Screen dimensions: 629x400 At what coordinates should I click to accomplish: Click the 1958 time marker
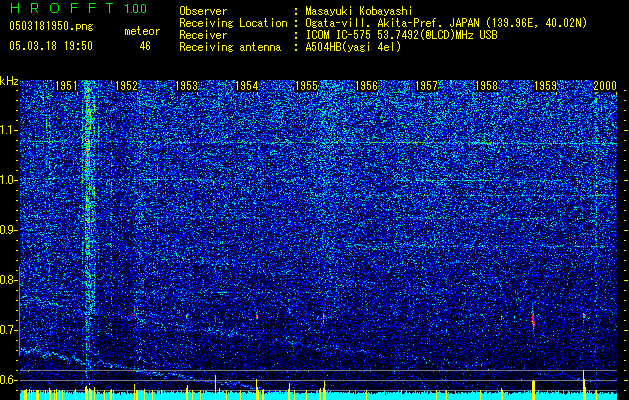click(x=486, y=86)
